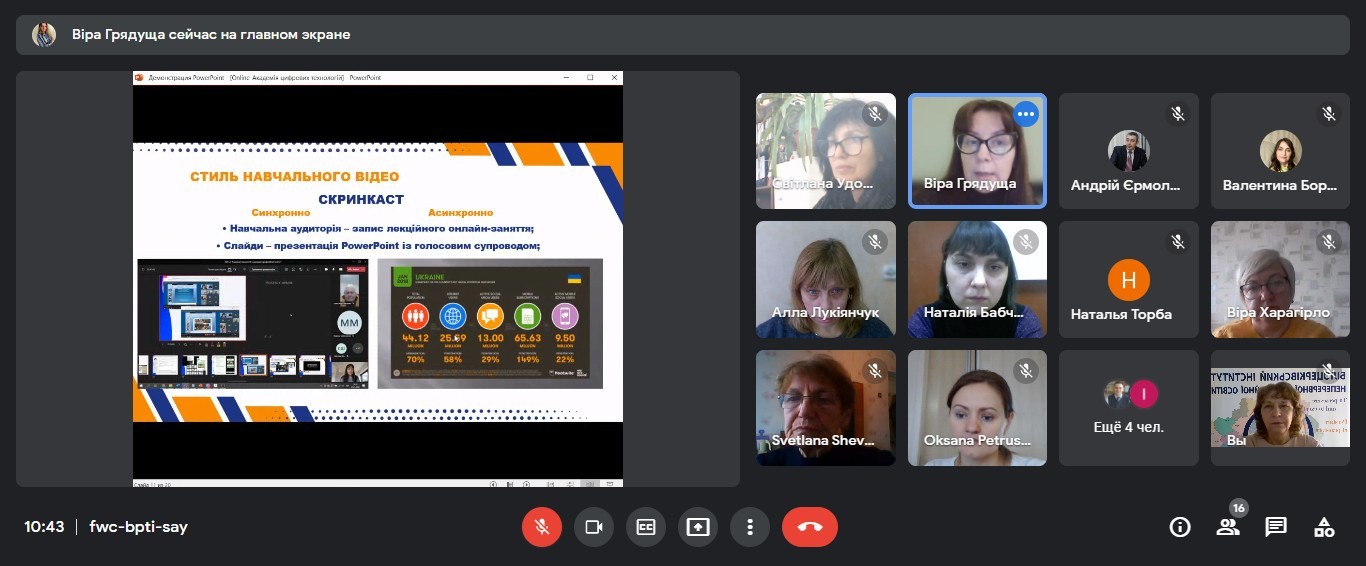1366x566 pixels.
Task: Open options on Віра Грядуща tile
Action: coord(1025,114)
